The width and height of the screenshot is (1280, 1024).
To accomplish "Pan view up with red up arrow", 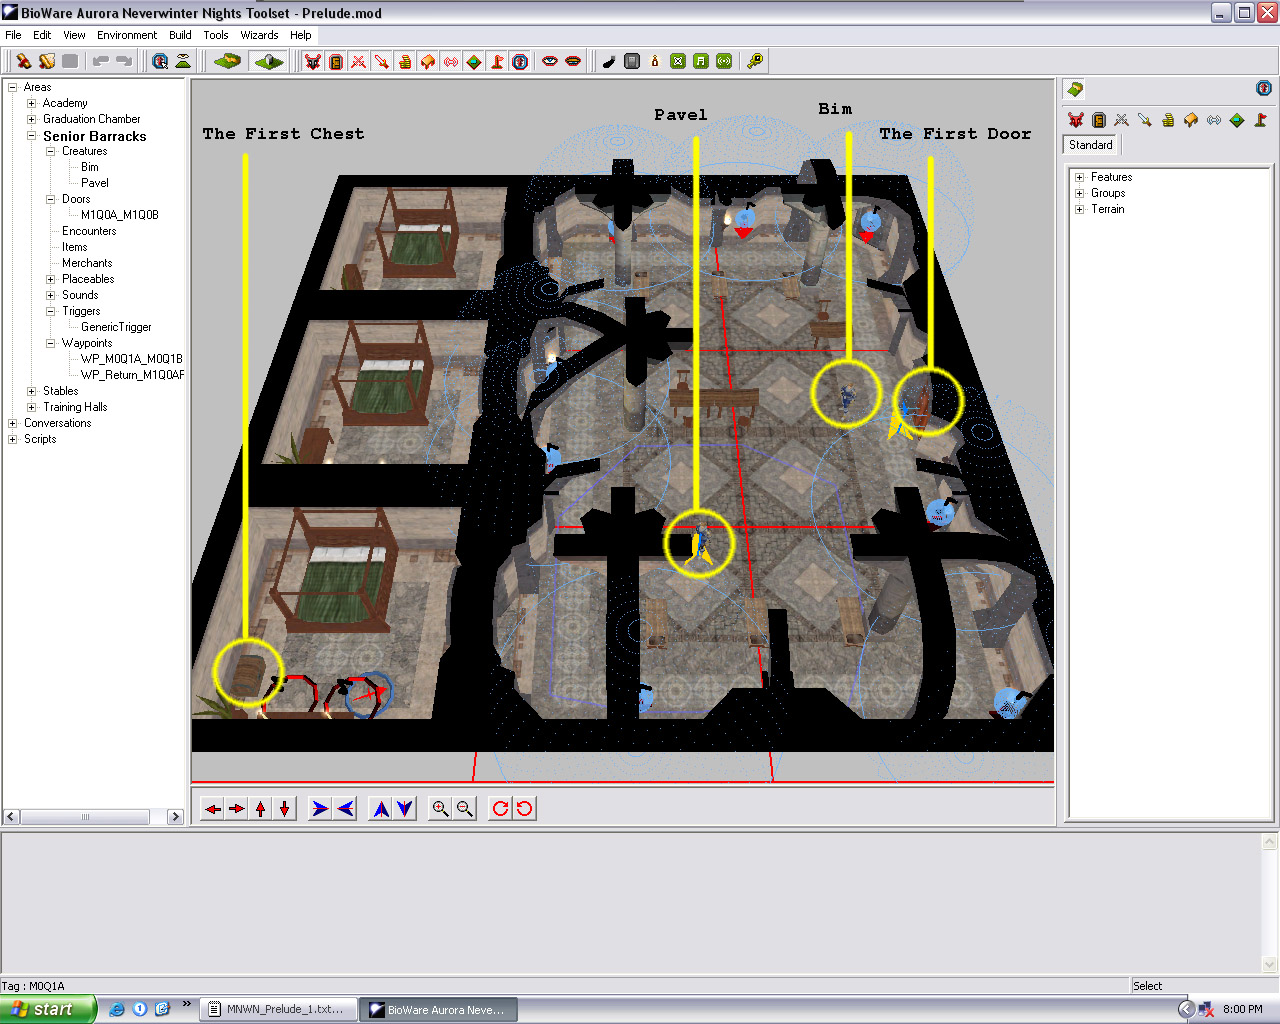I will (x=261, y=808).
